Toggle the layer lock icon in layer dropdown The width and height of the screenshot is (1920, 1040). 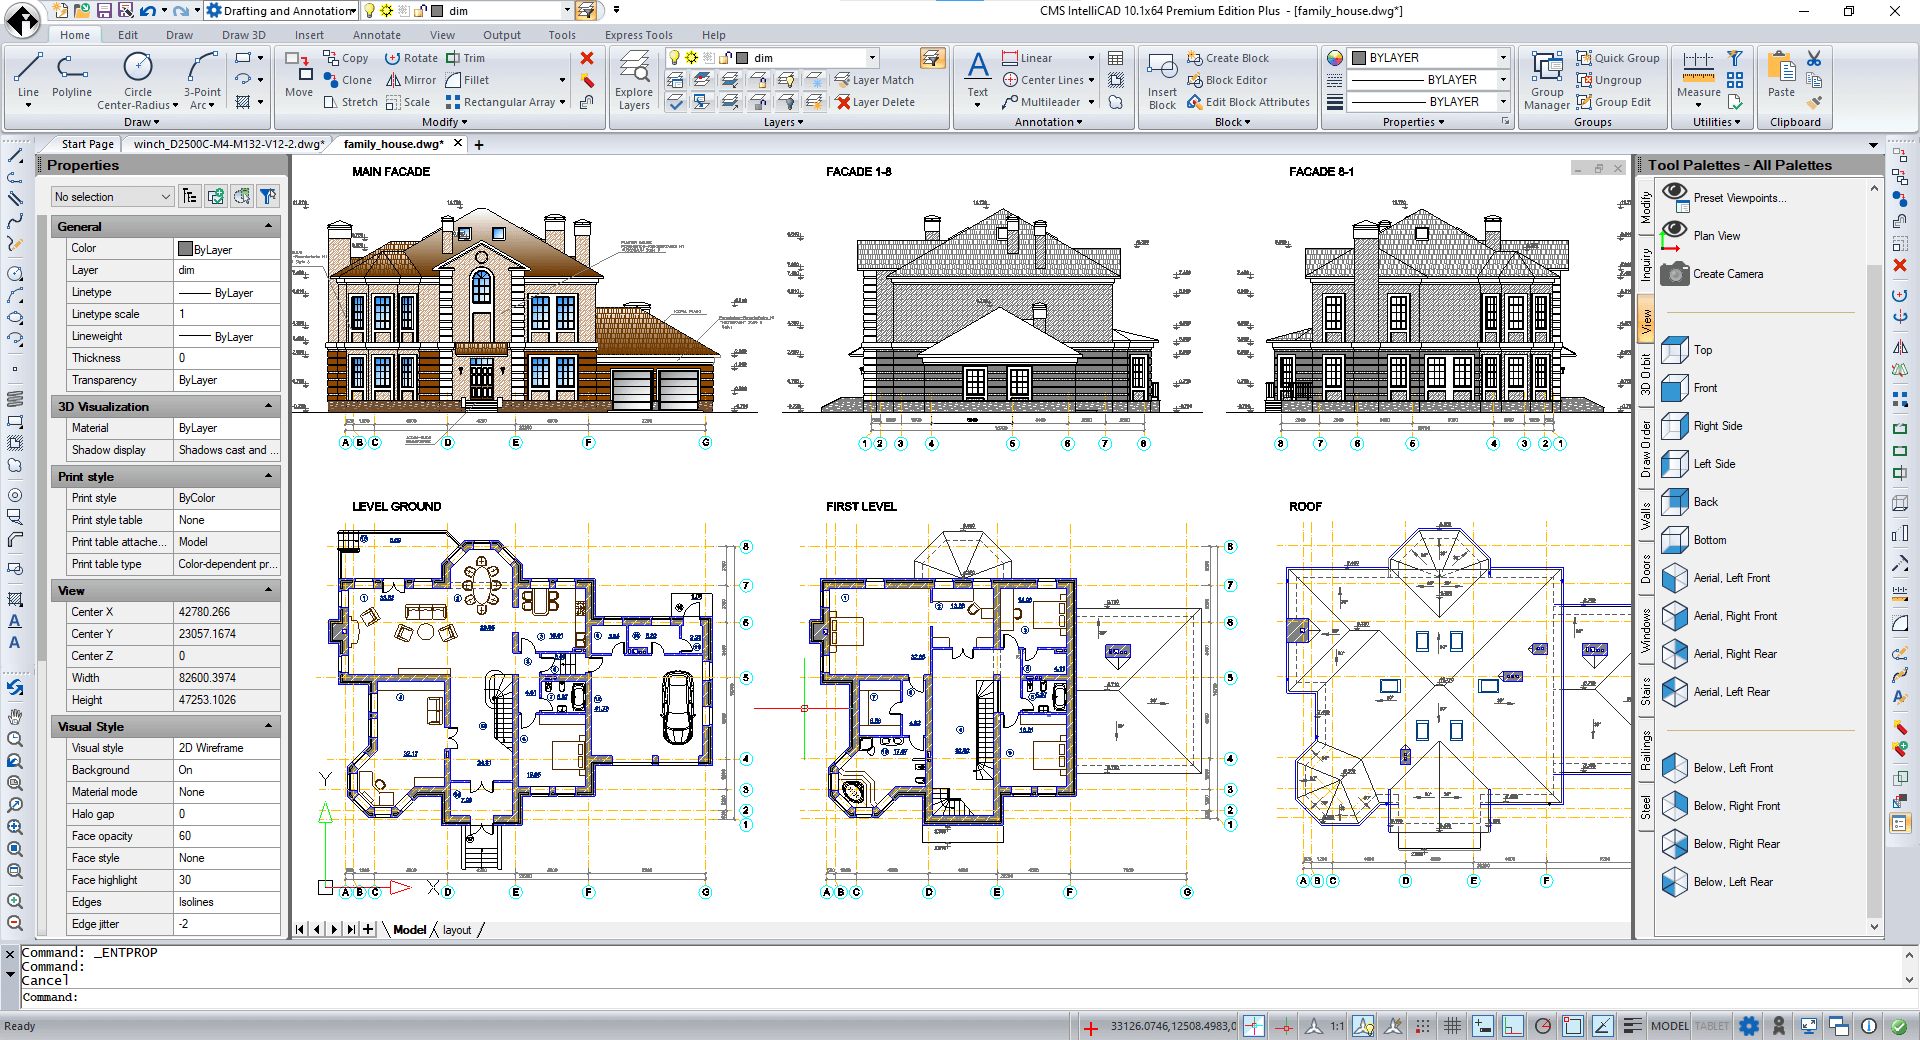725,58
